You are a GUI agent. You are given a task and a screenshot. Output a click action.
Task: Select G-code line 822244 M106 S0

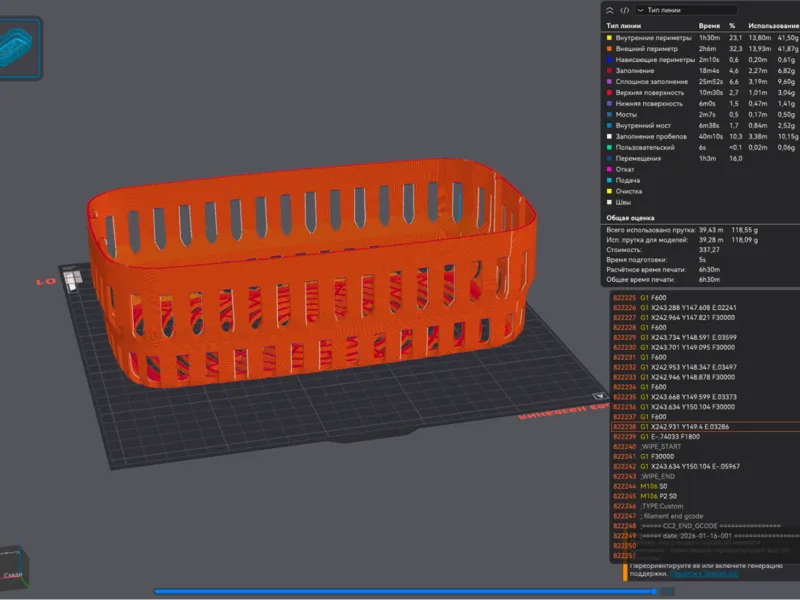(706, 487)
